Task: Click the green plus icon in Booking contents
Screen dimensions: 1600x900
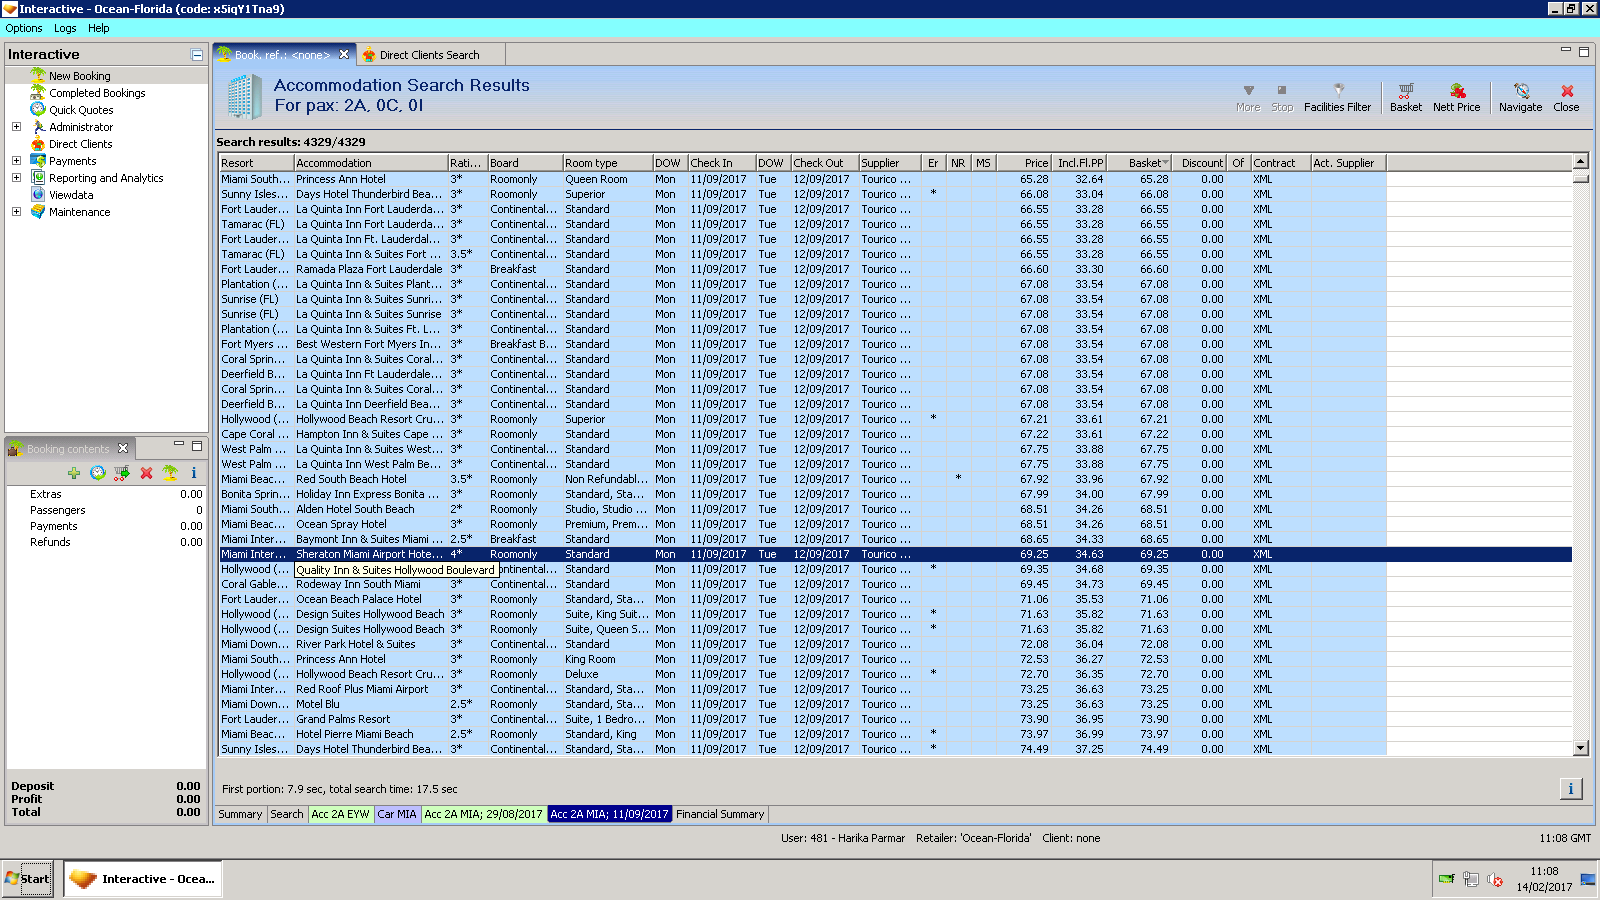Action: (74, 473)
